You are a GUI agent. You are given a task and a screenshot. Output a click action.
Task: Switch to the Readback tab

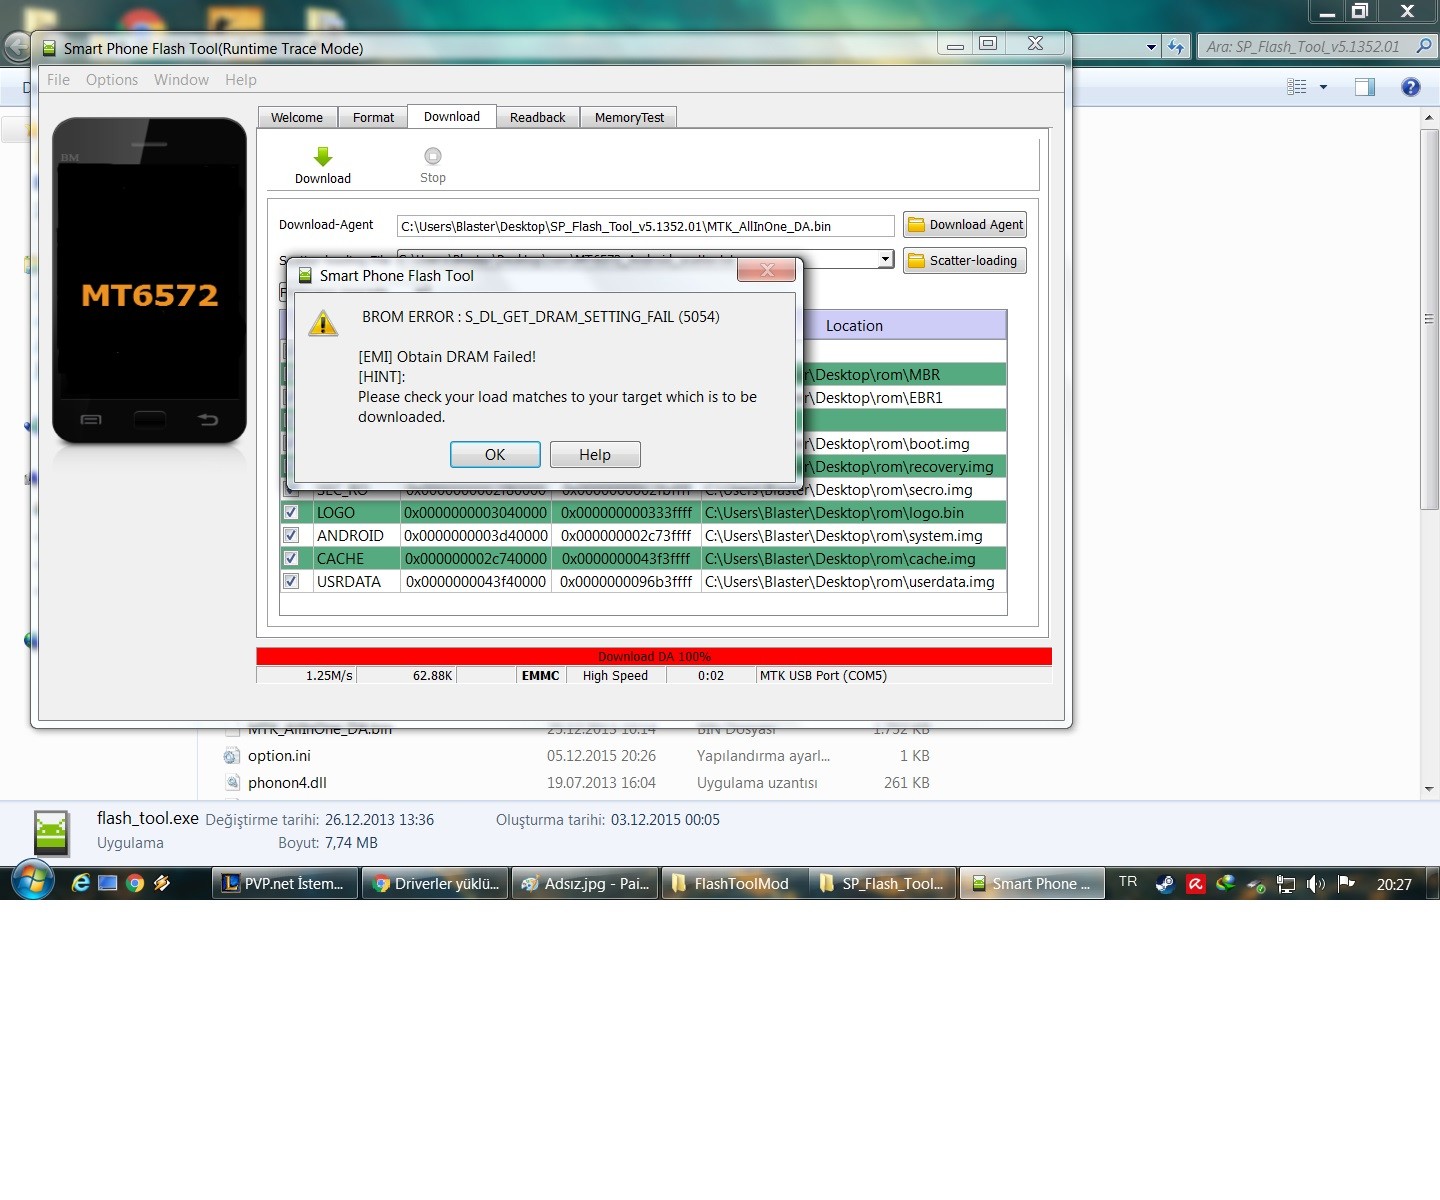pyautogui.click(x=537, y=117)
